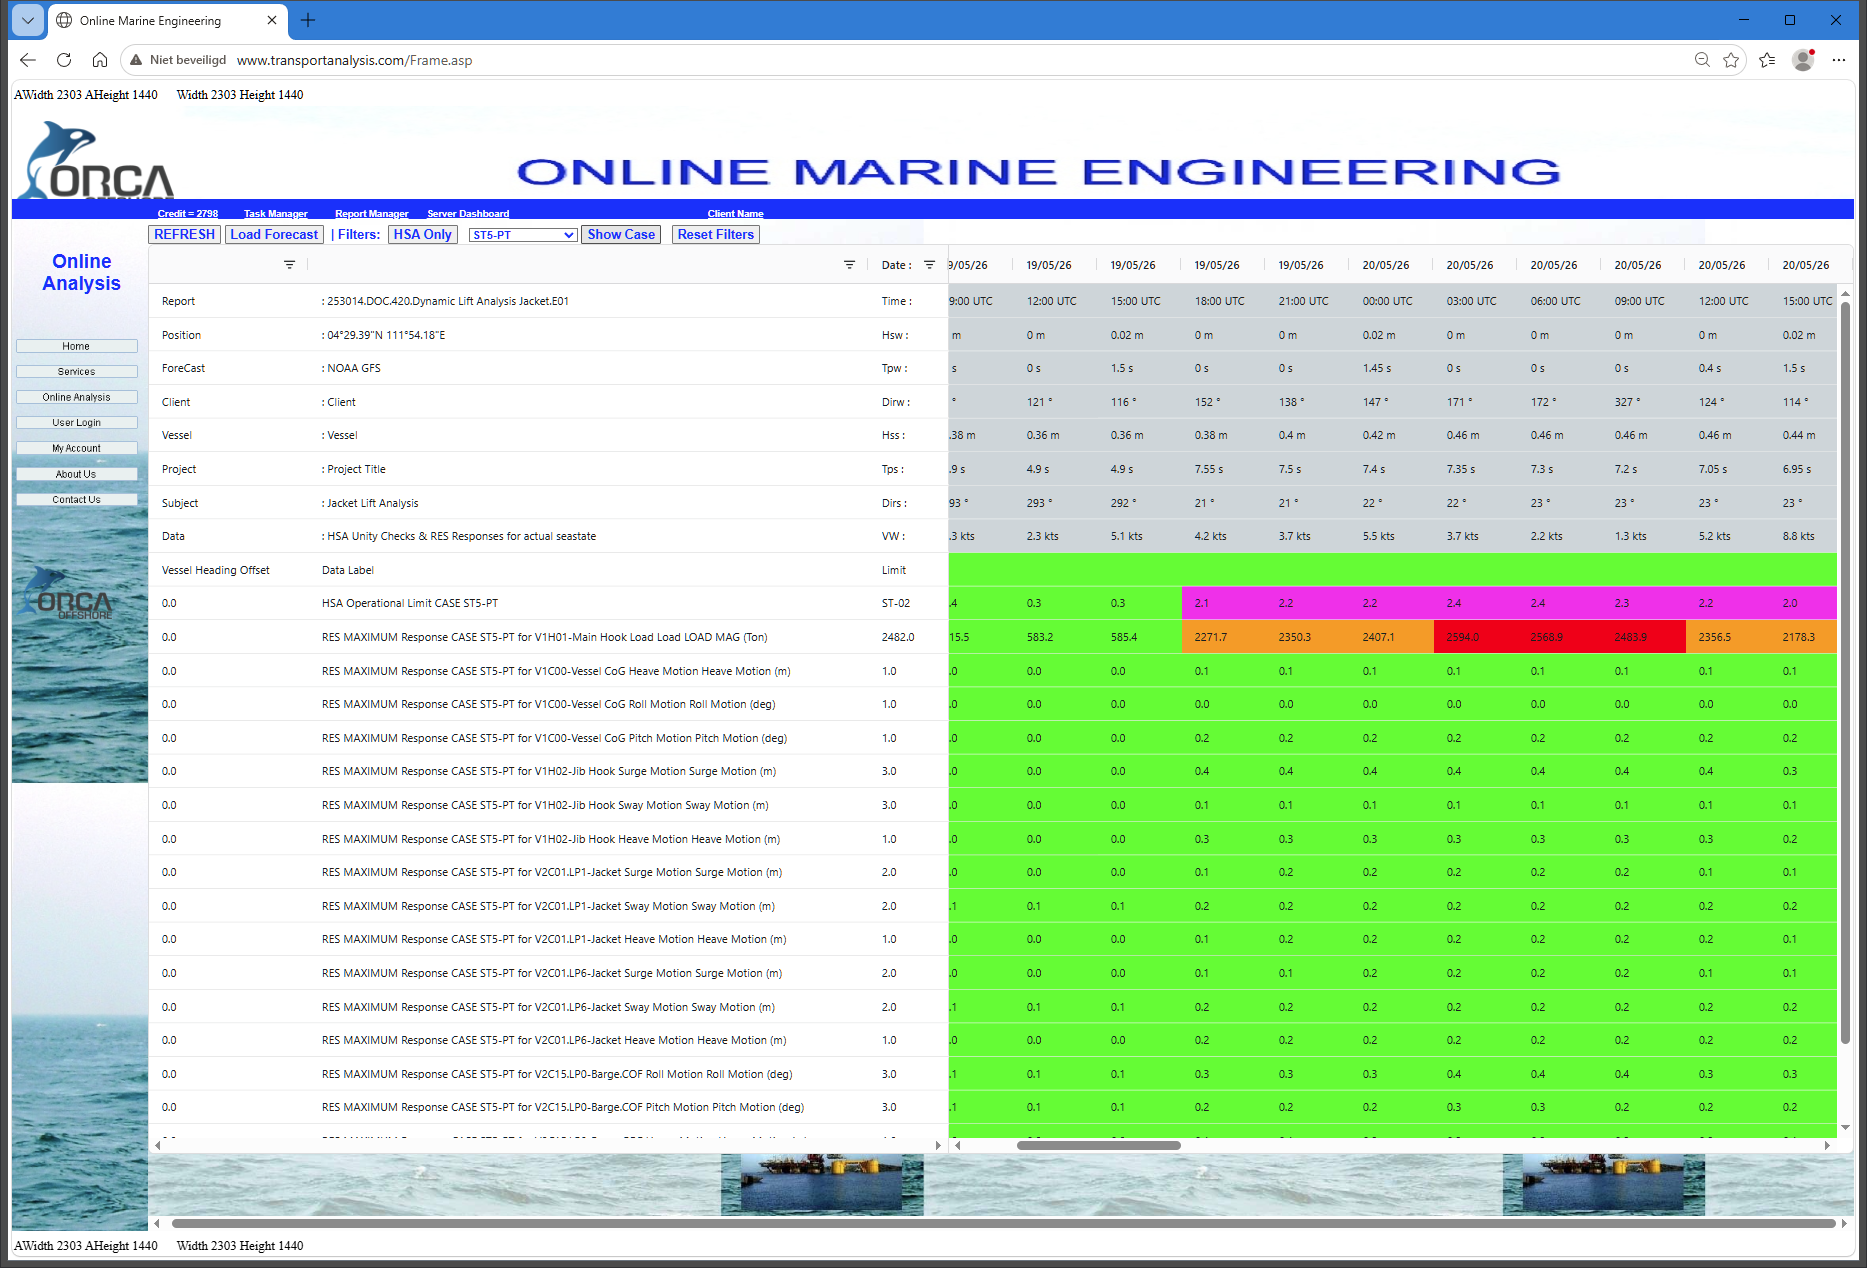Select Contact Us in side menu

pos(76,499)
